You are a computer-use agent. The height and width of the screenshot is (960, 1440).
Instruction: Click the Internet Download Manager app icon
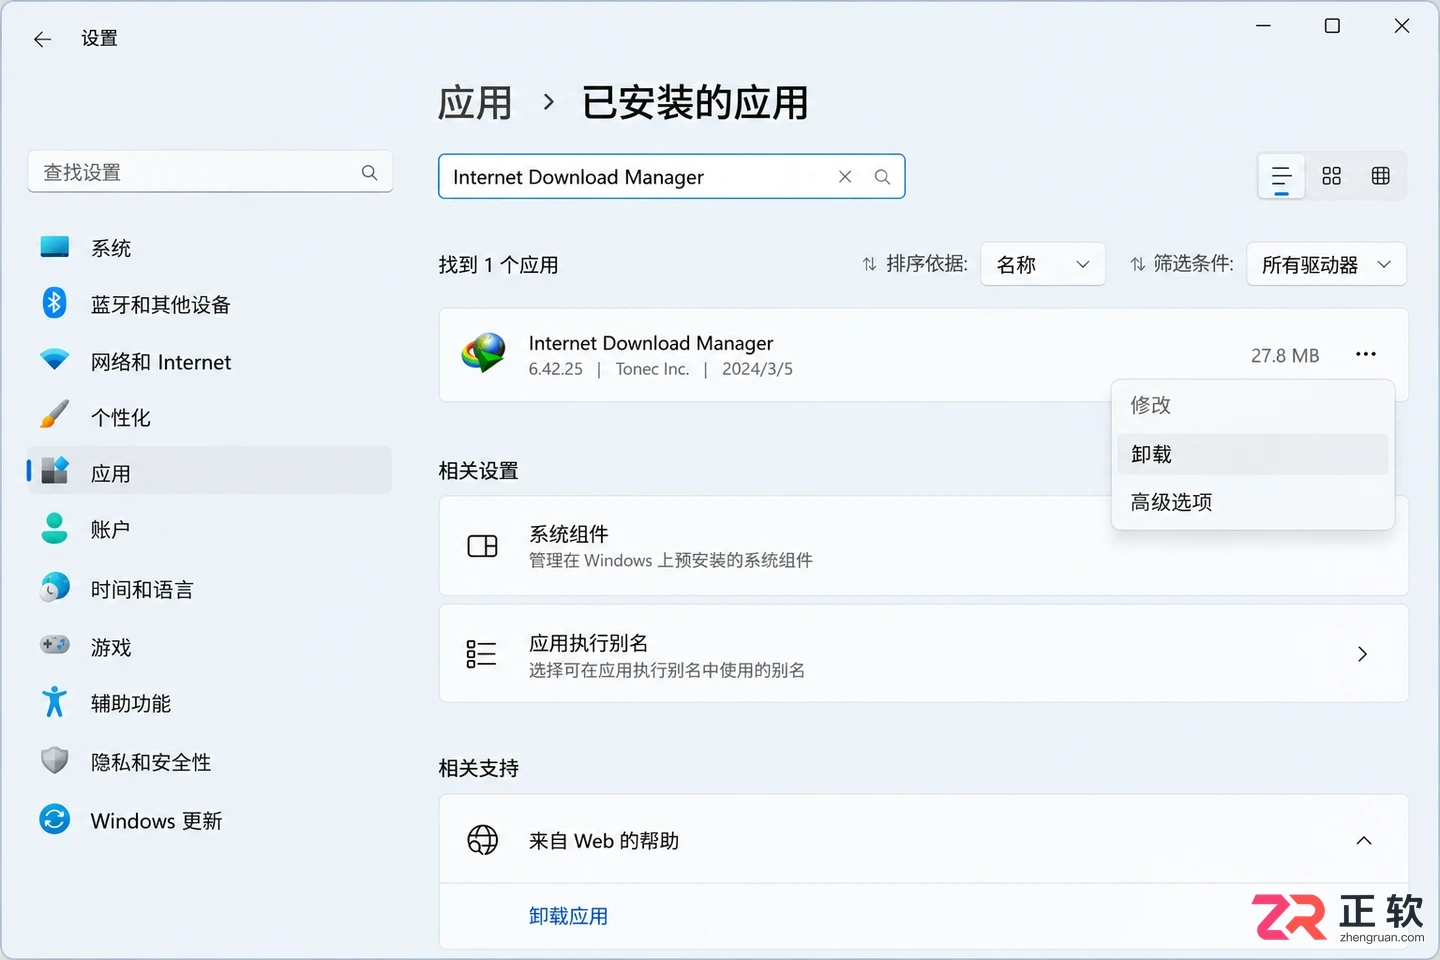coord(484,354)
